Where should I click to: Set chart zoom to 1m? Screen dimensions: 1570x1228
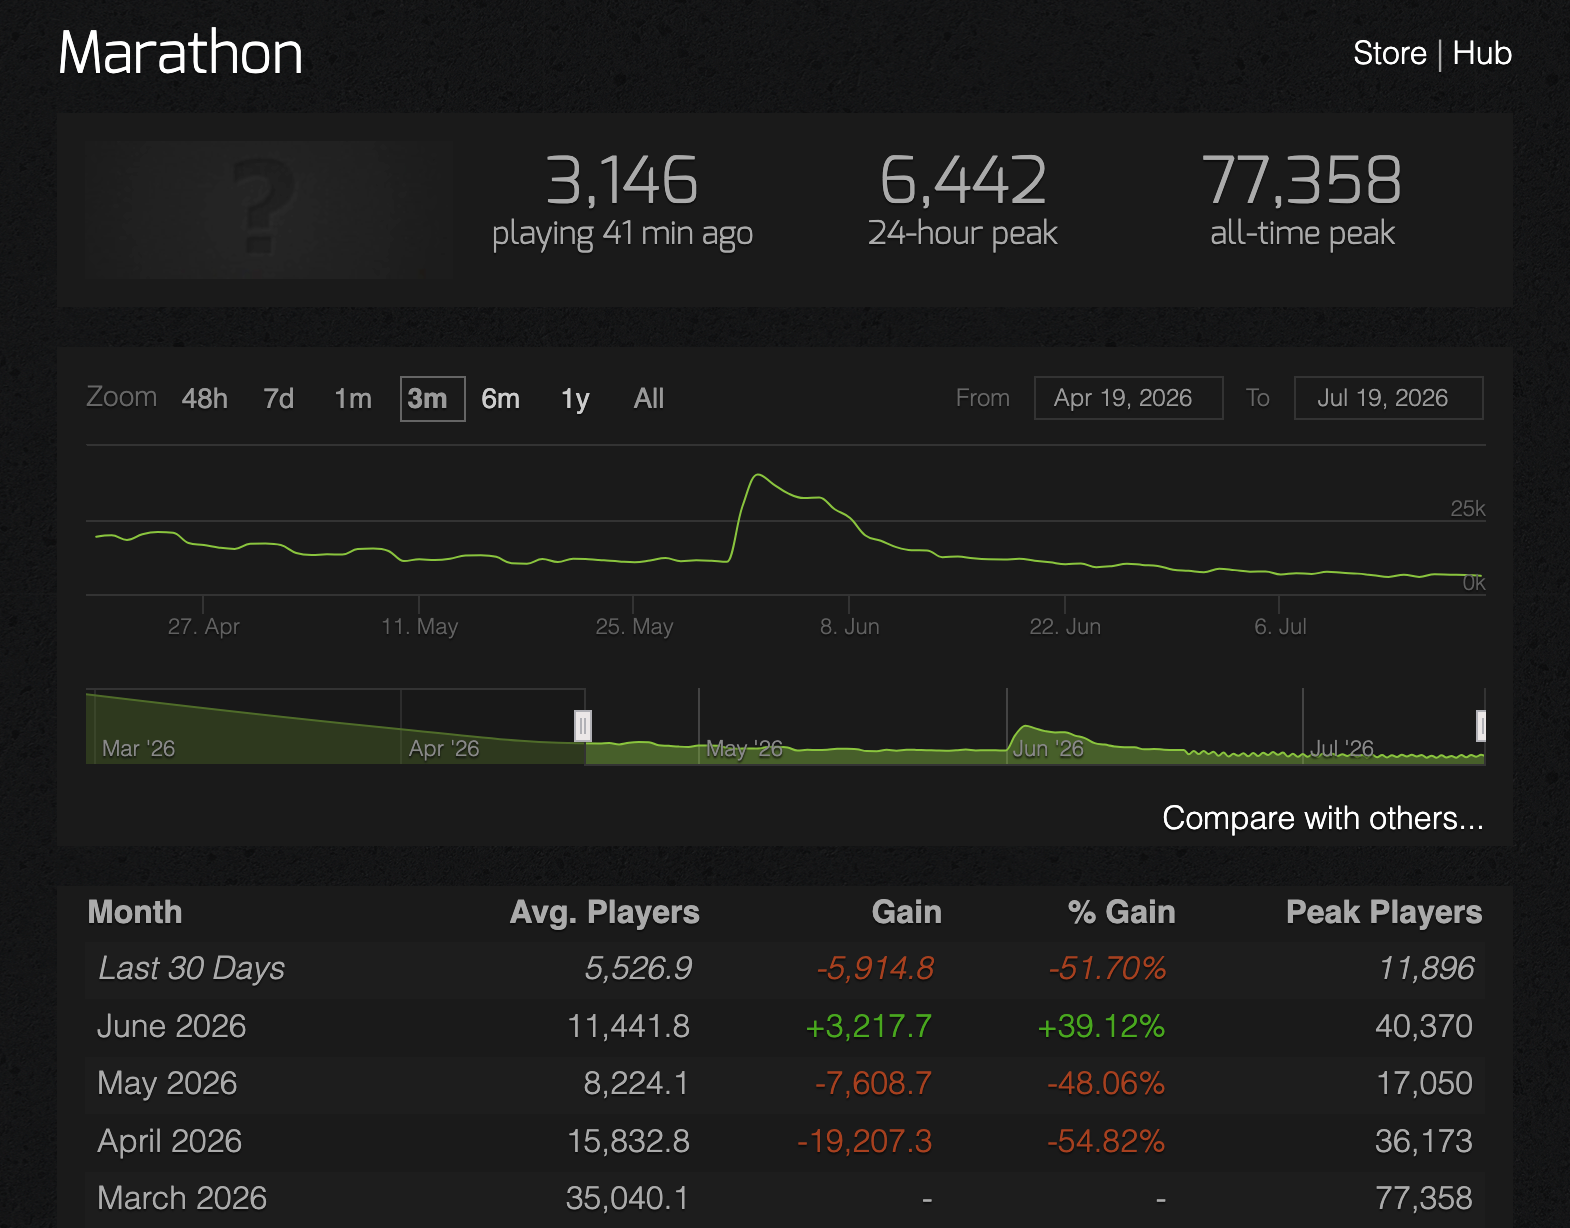353,399
